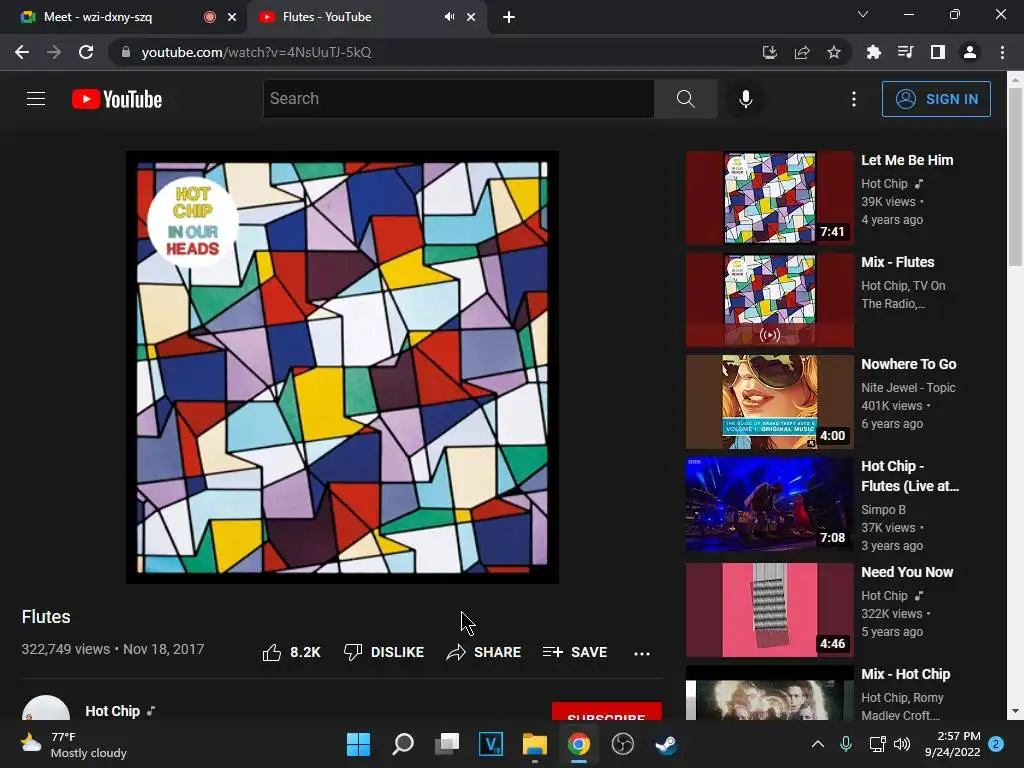Open Steam from the taskbar
Viewport: 1024px width, 768px height.
click(666, 744)
